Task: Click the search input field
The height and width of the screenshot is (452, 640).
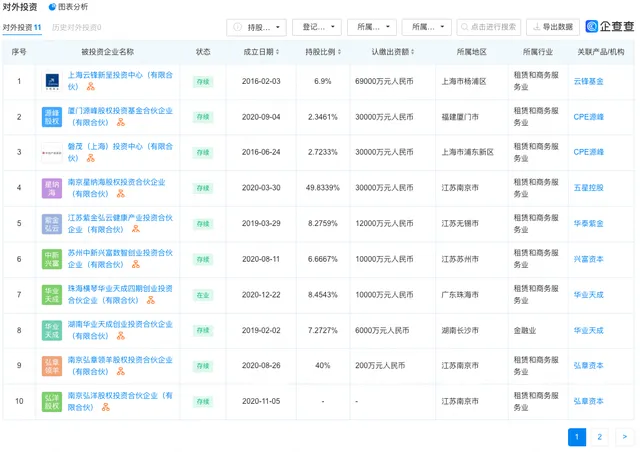Action: [x=487, y=27]
